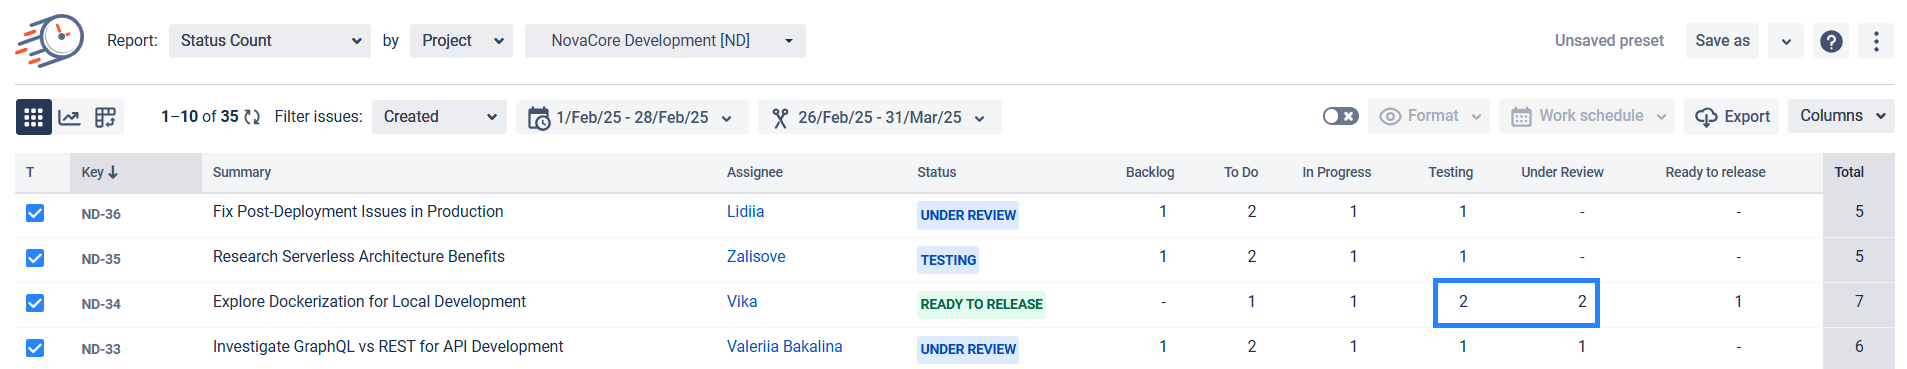Image resolution: width=1907 pixels, height=369 pixels.
Task: Click 'Fix Post-Deployment Issues in Production' summary
Action: point(358,212)
